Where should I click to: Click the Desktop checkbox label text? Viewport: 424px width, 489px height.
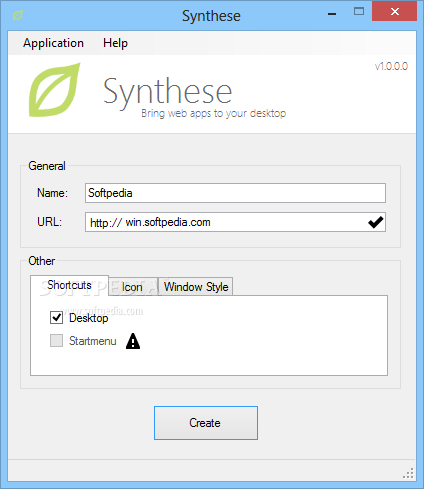point(89,318)
